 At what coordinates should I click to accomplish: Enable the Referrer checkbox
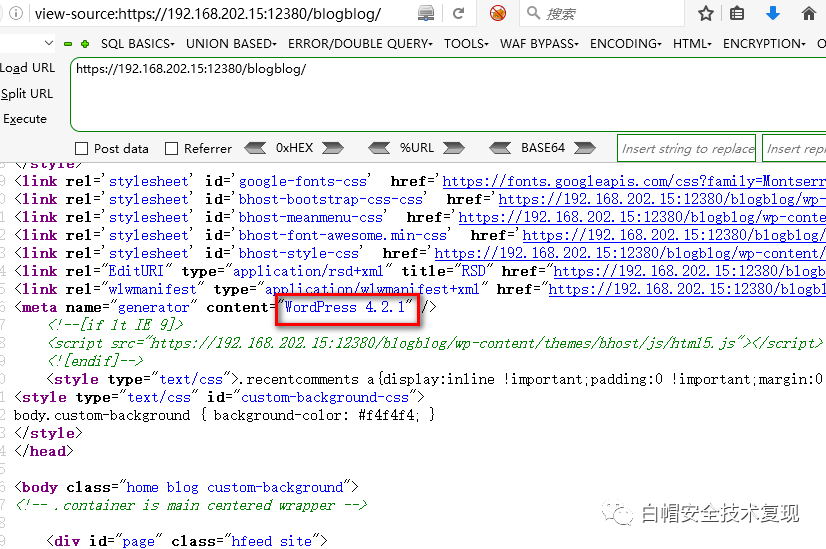coord(172,149)
